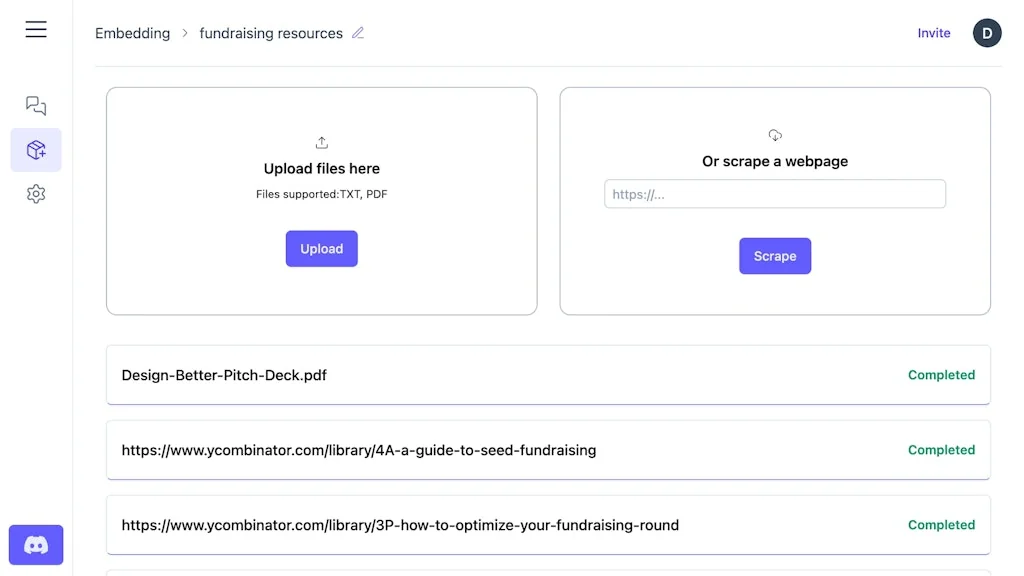Select the guide-to-seed-fundraising URL entry

coord(358,450)
